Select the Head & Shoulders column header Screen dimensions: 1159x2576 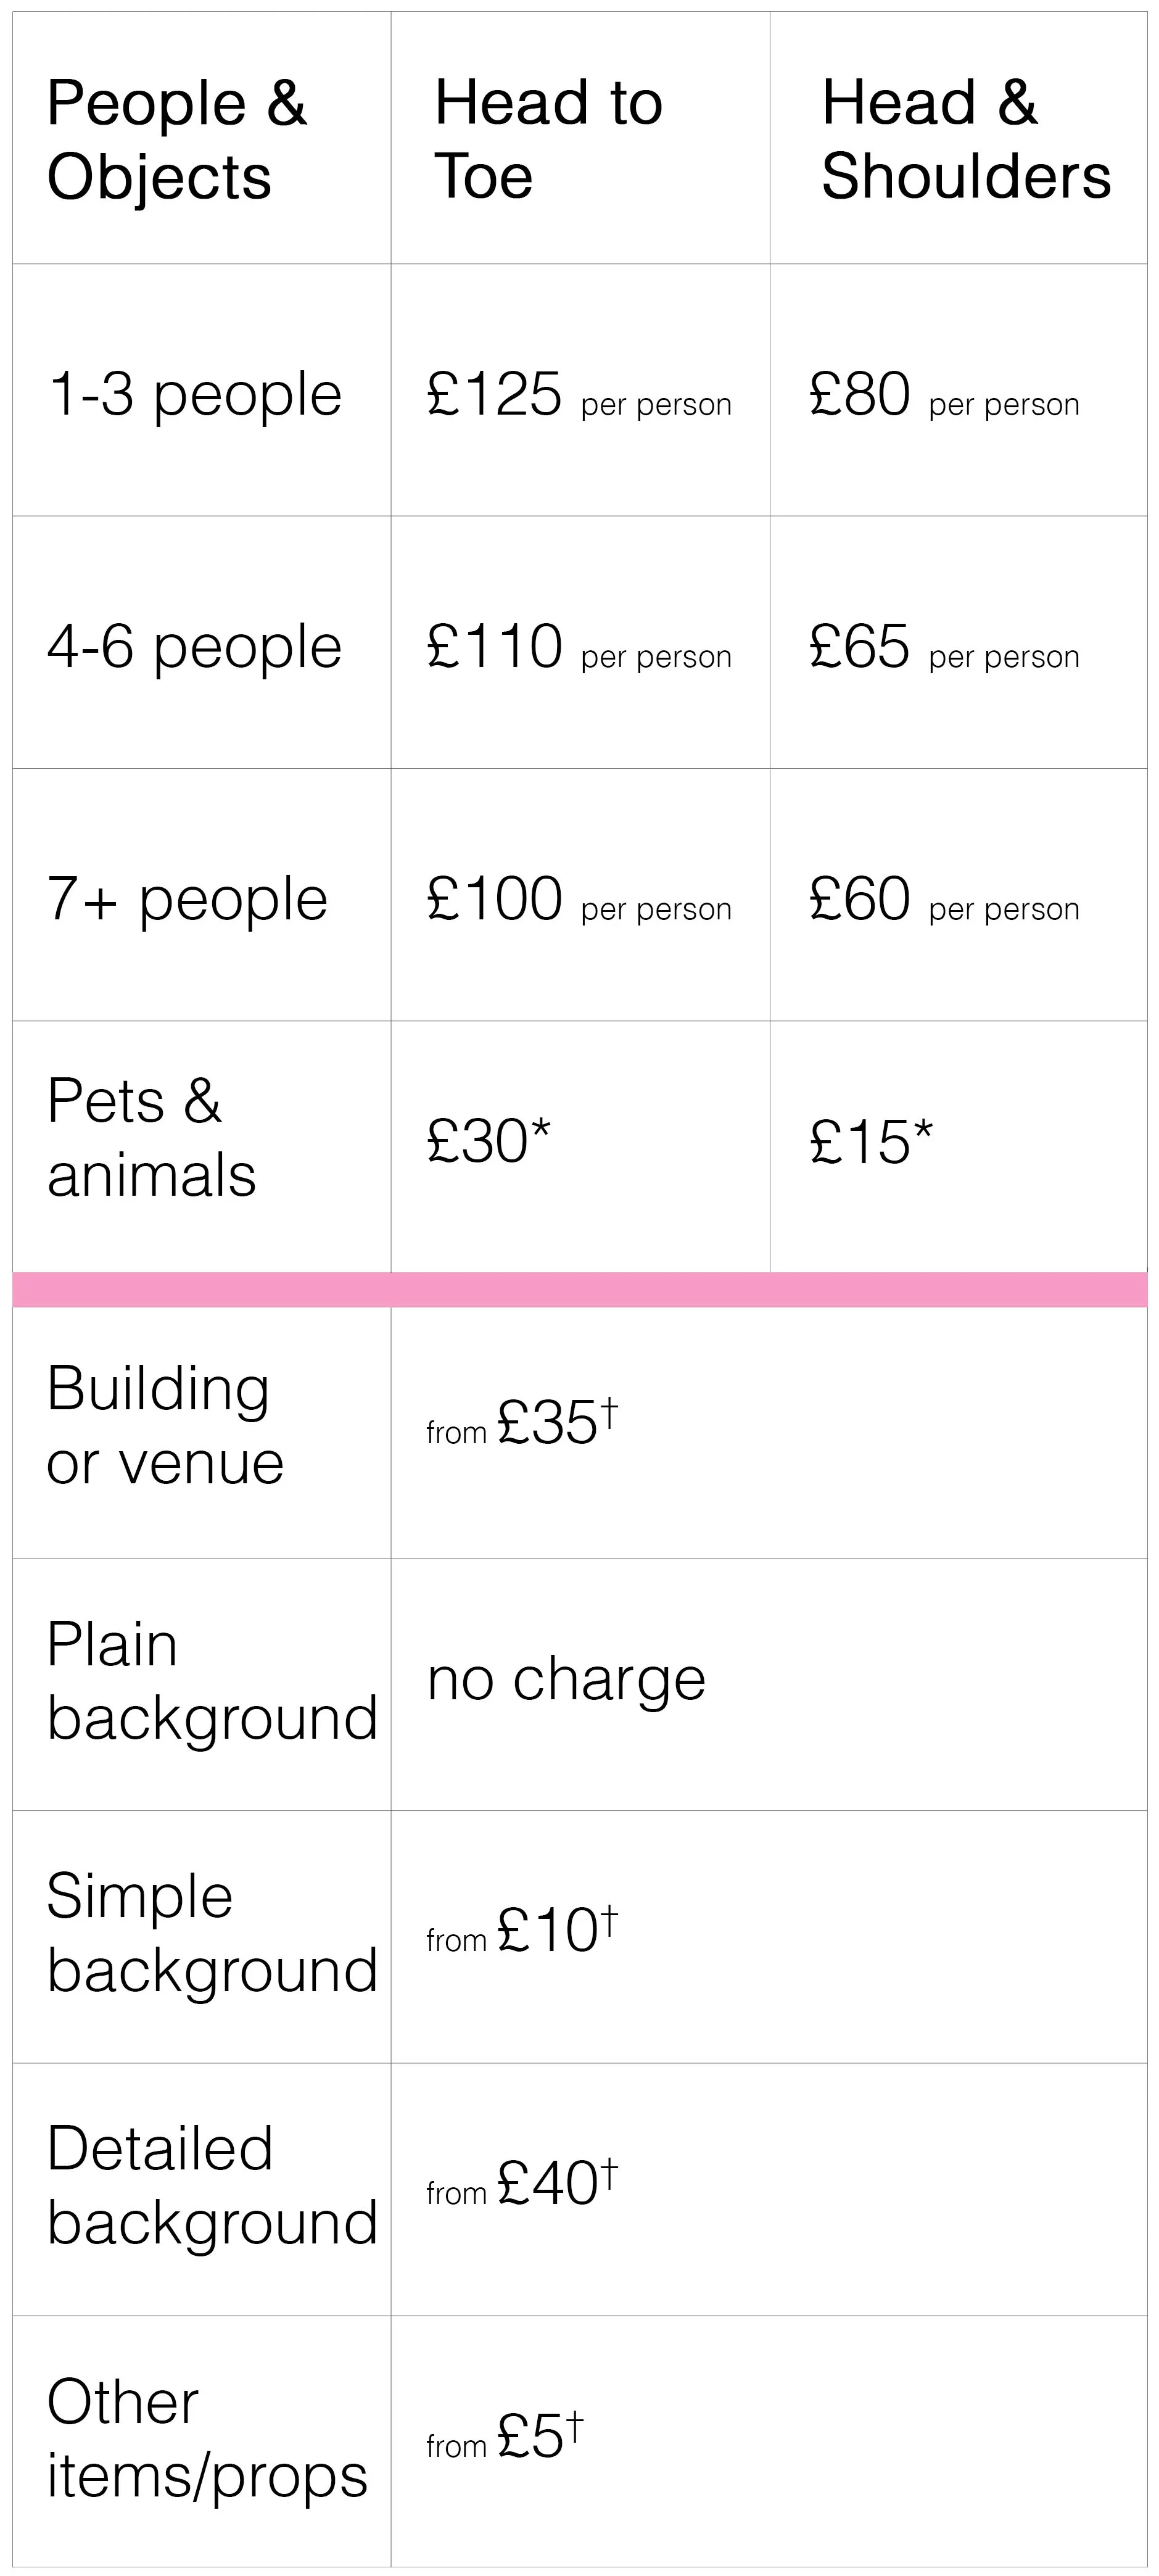pos(966,140)
